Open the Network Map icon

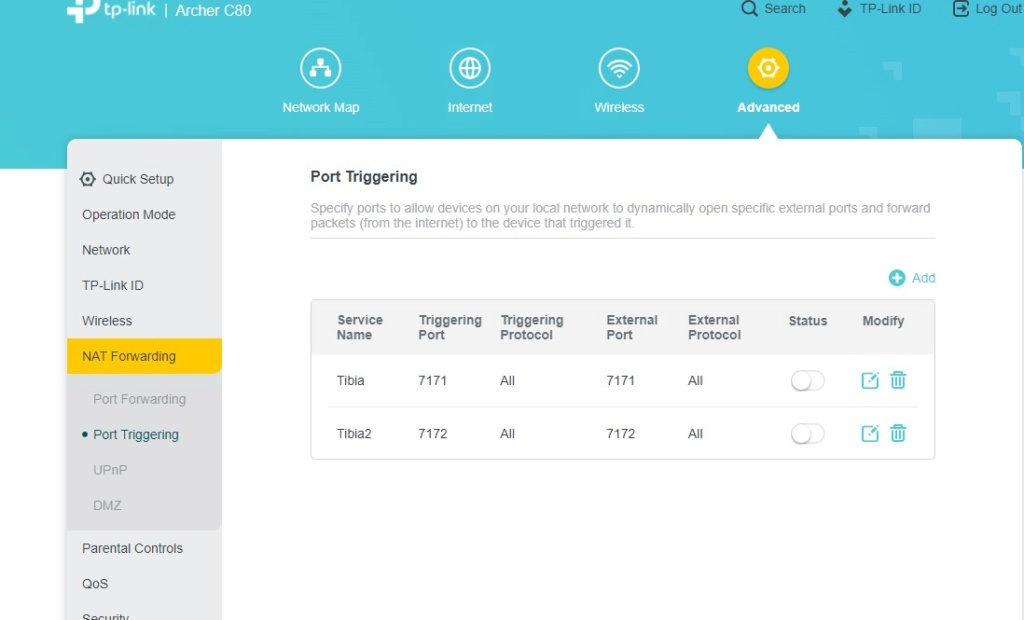click(320, 68)
